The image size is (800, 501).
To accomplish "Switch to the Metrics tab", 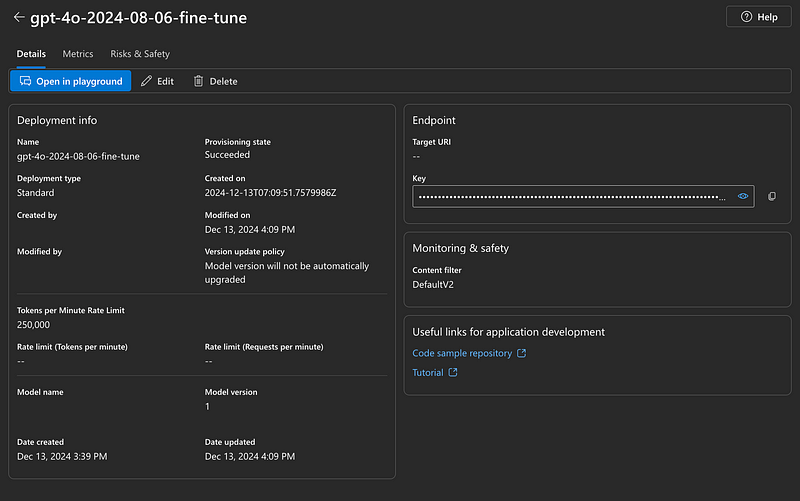I will 78,54.
